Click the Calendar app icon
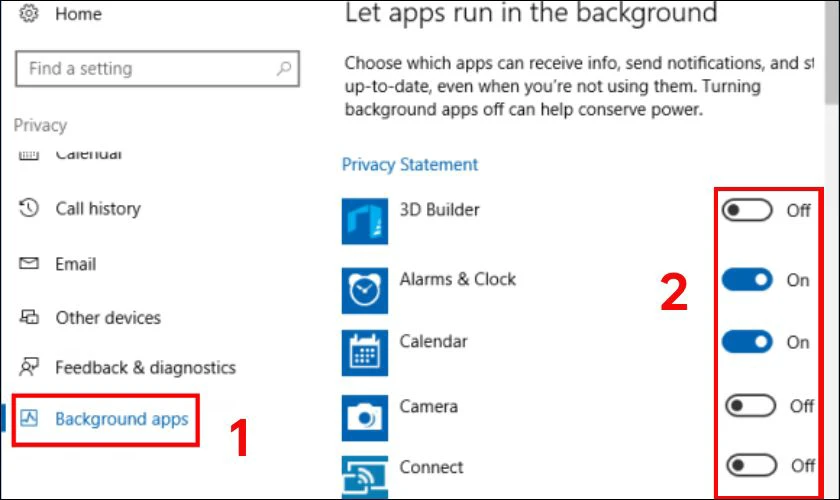This screenshot has width=840, height=500. click(365, 353)
